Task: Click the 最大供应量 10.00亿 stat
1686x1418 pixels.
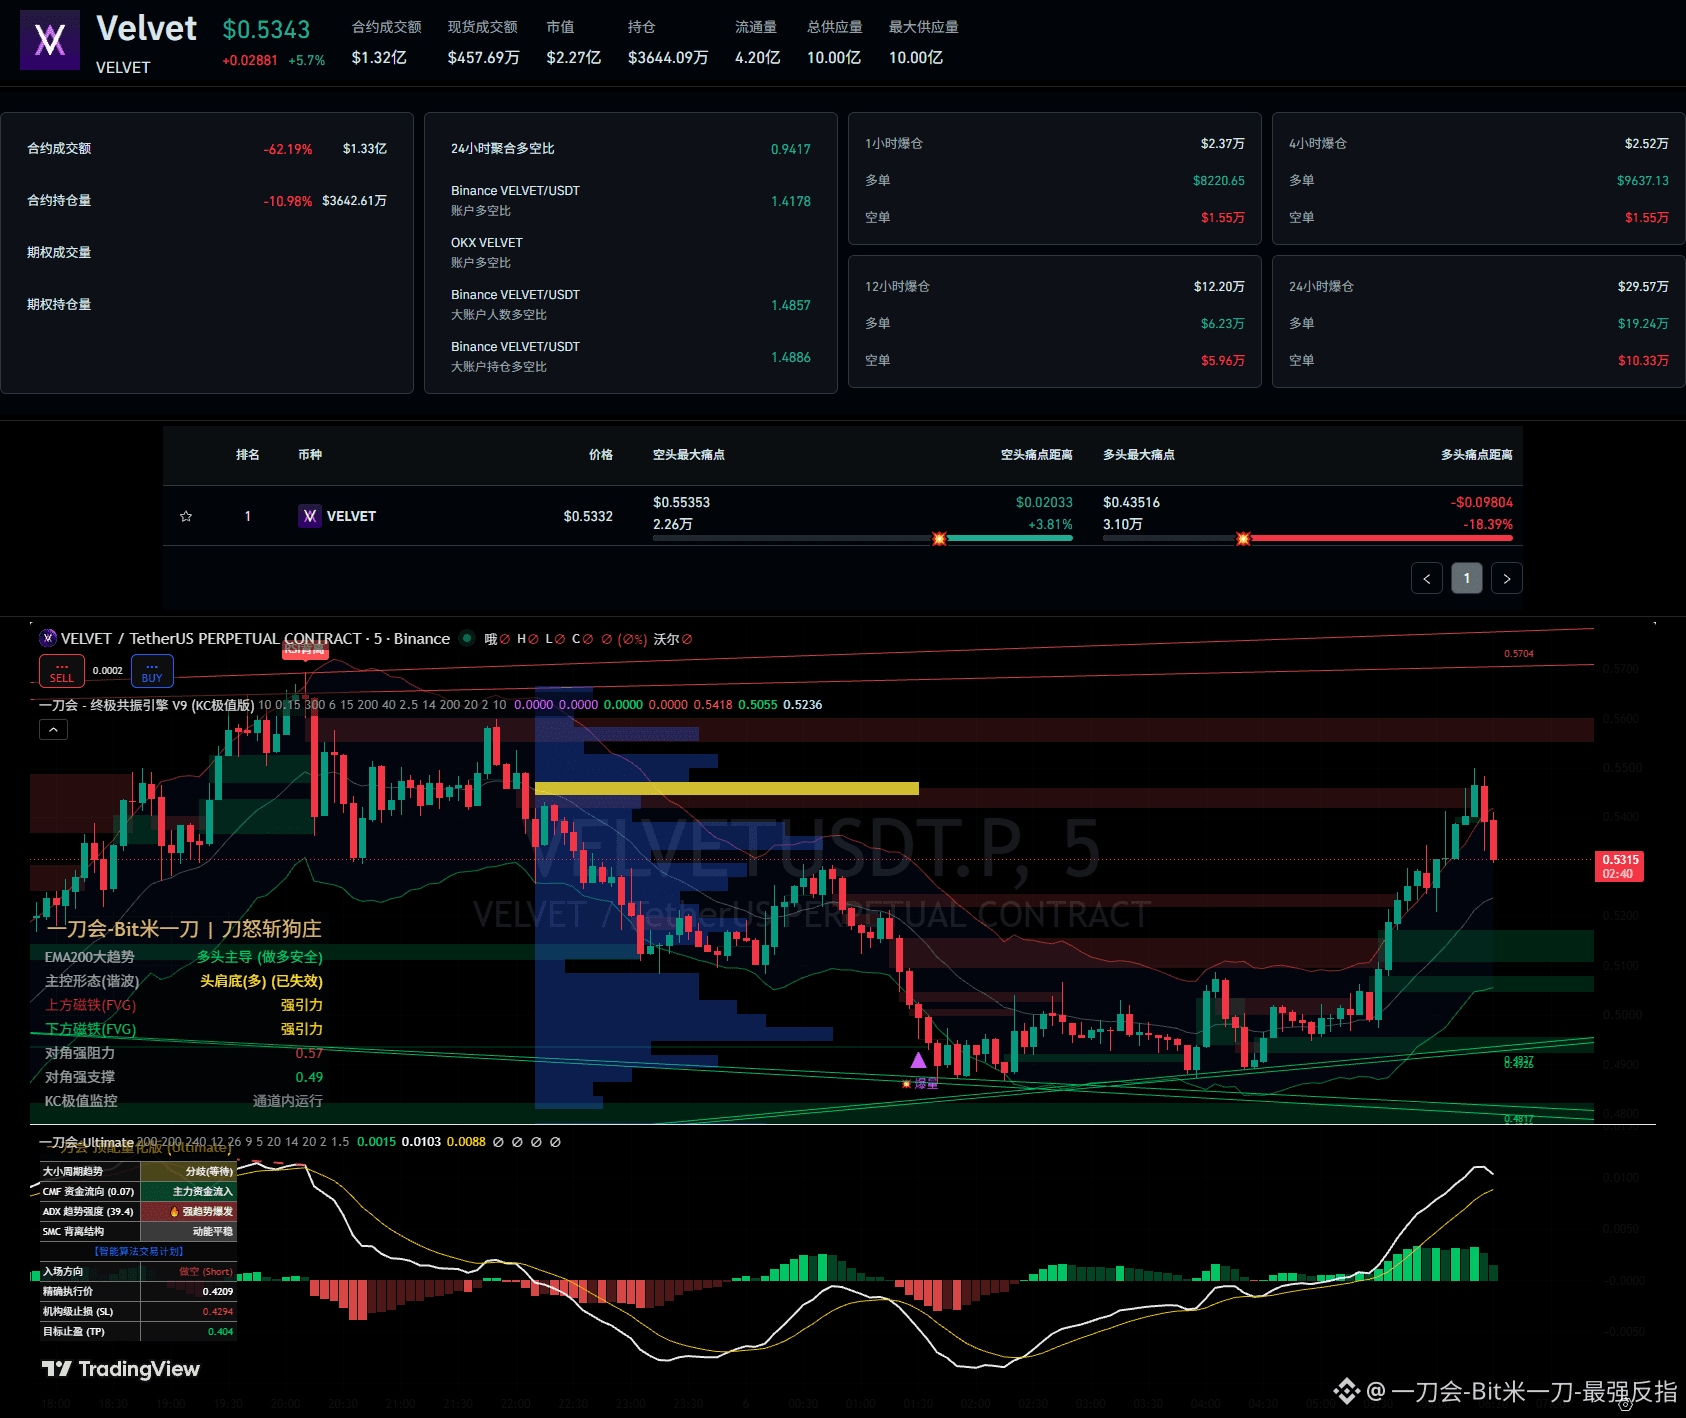Action: [924, 42]
